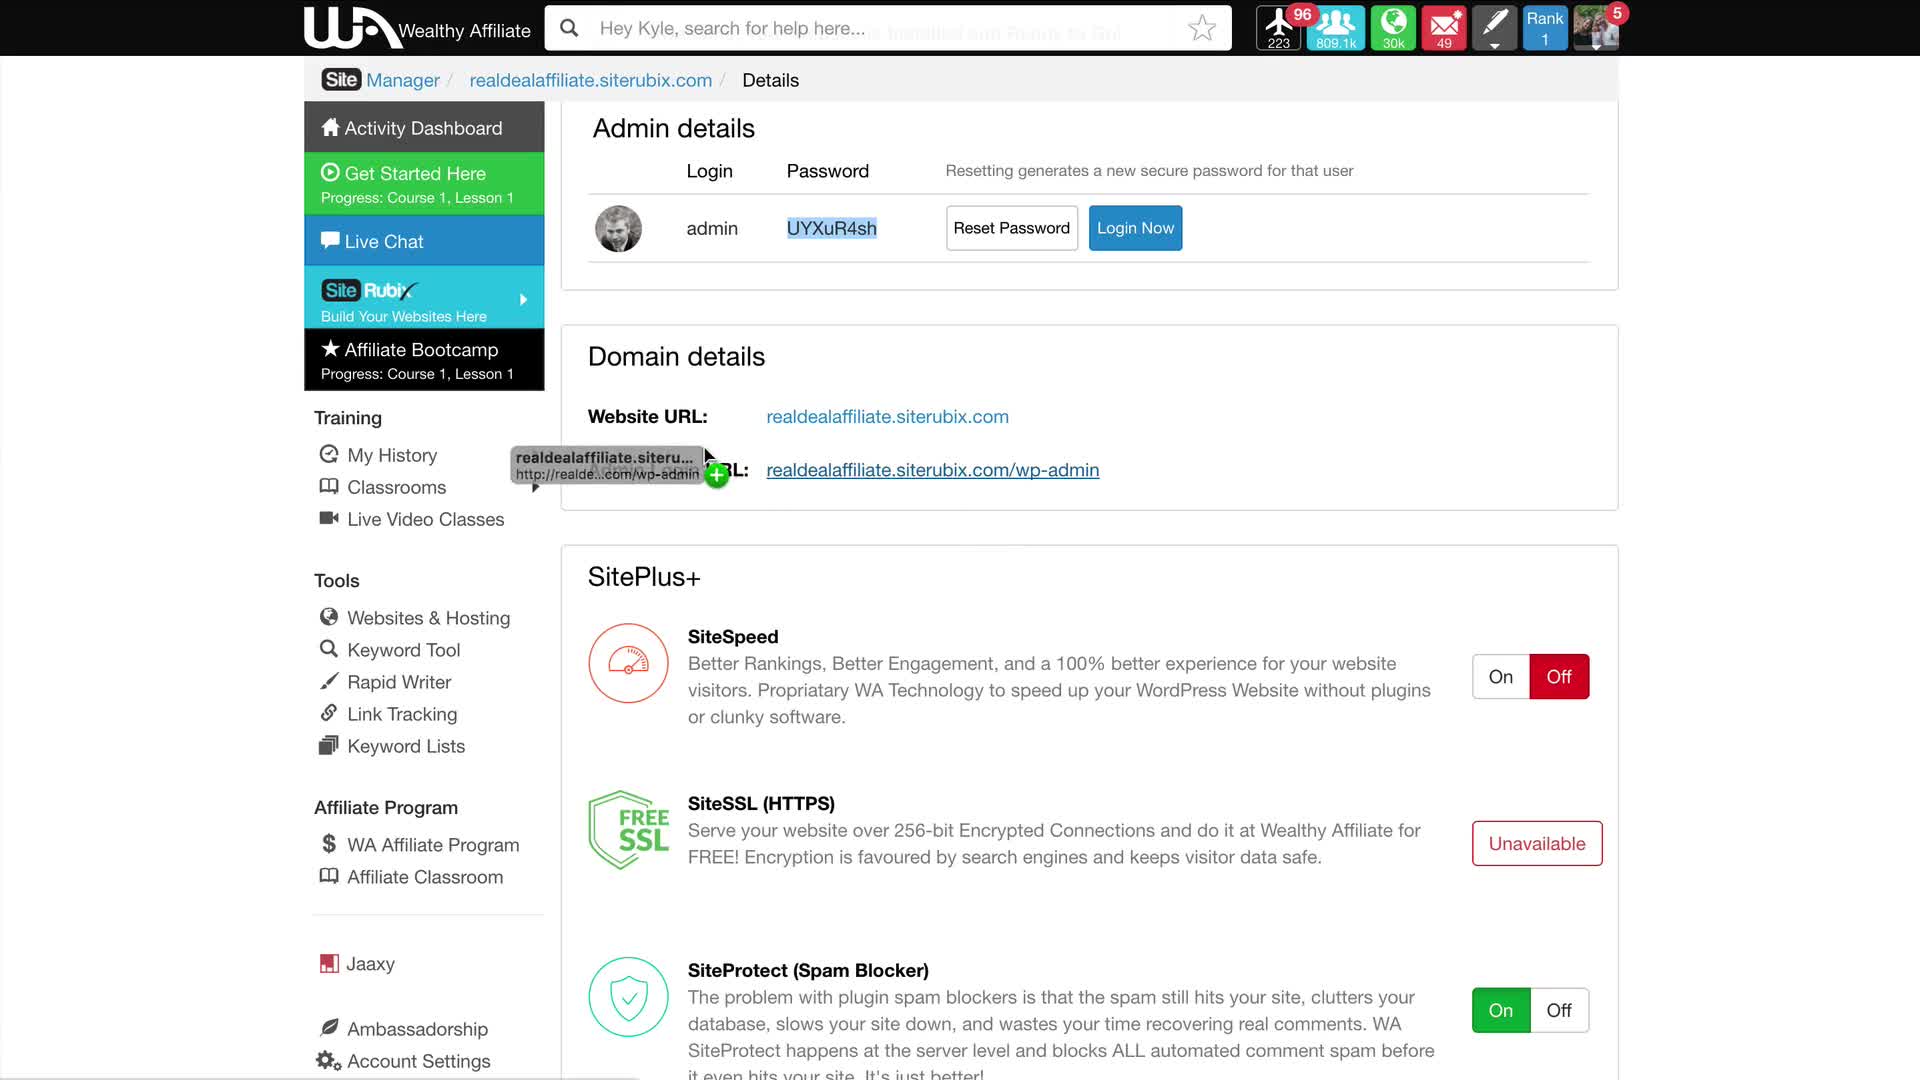Image resolution: width=1920 pixels, height=1080 pixels.
Task: Open Affiliate Bootcamp menu item
Action: (x=424, y=359)
